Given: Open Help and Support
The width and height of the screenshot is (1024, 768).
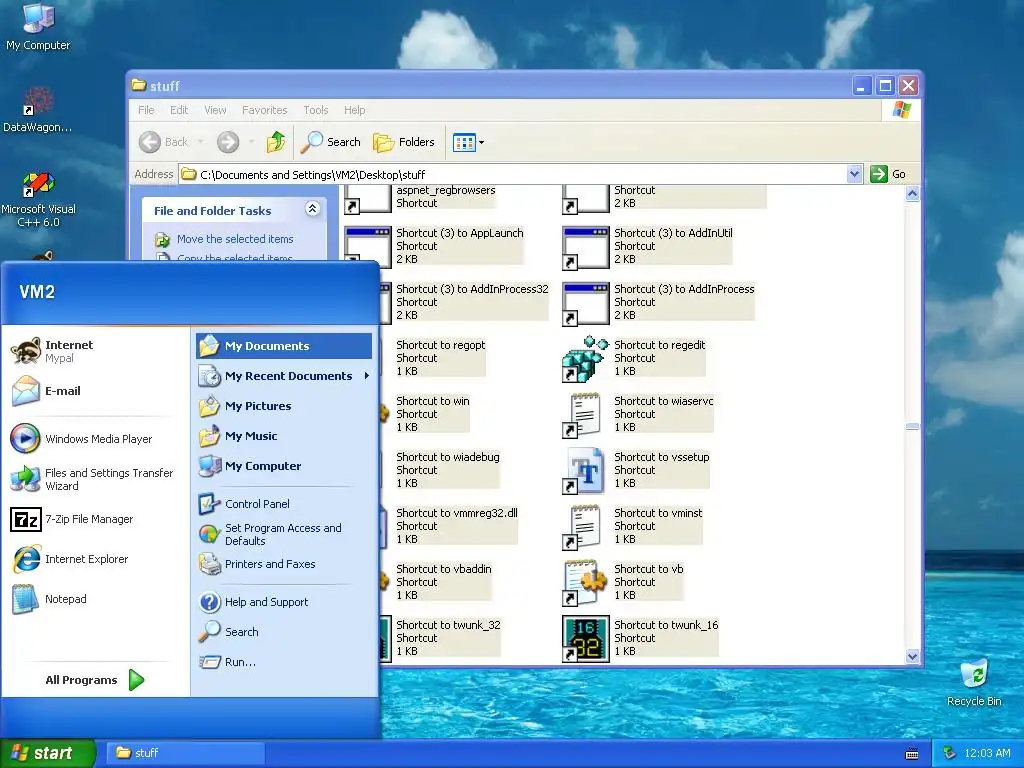Looking at the screenshot, I should click(x=253, y=602).
